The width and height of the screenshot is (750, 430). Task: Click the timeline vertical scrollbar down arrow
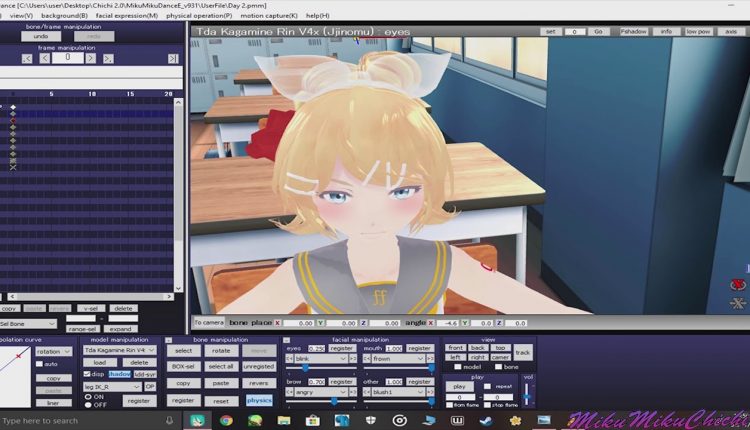(x=178, y=288)
